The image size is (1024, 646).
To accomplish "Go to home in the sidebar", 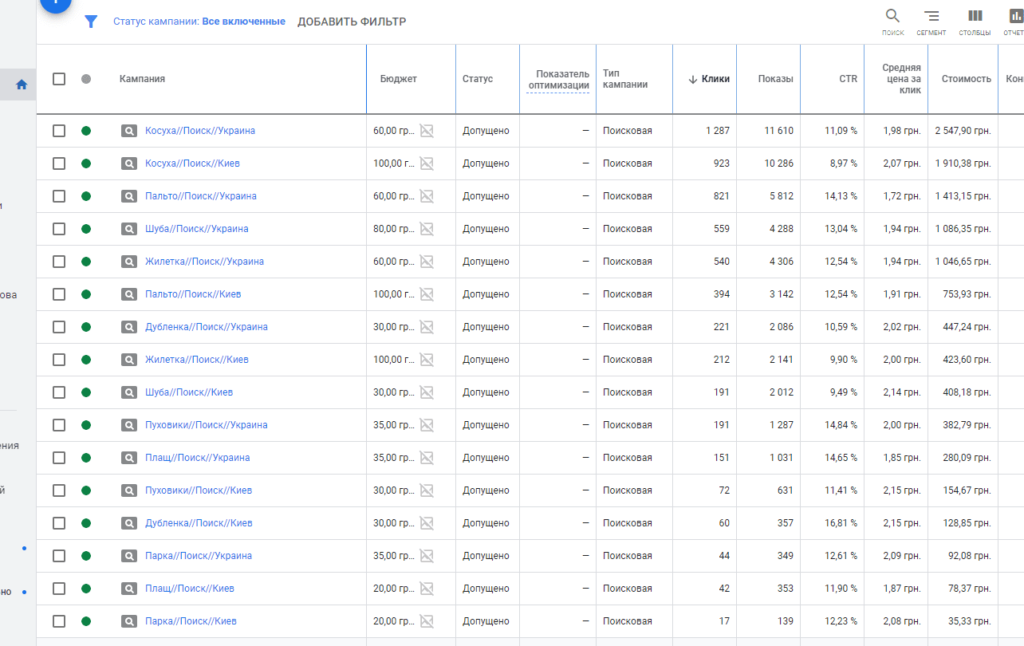I will click(22, 85).
